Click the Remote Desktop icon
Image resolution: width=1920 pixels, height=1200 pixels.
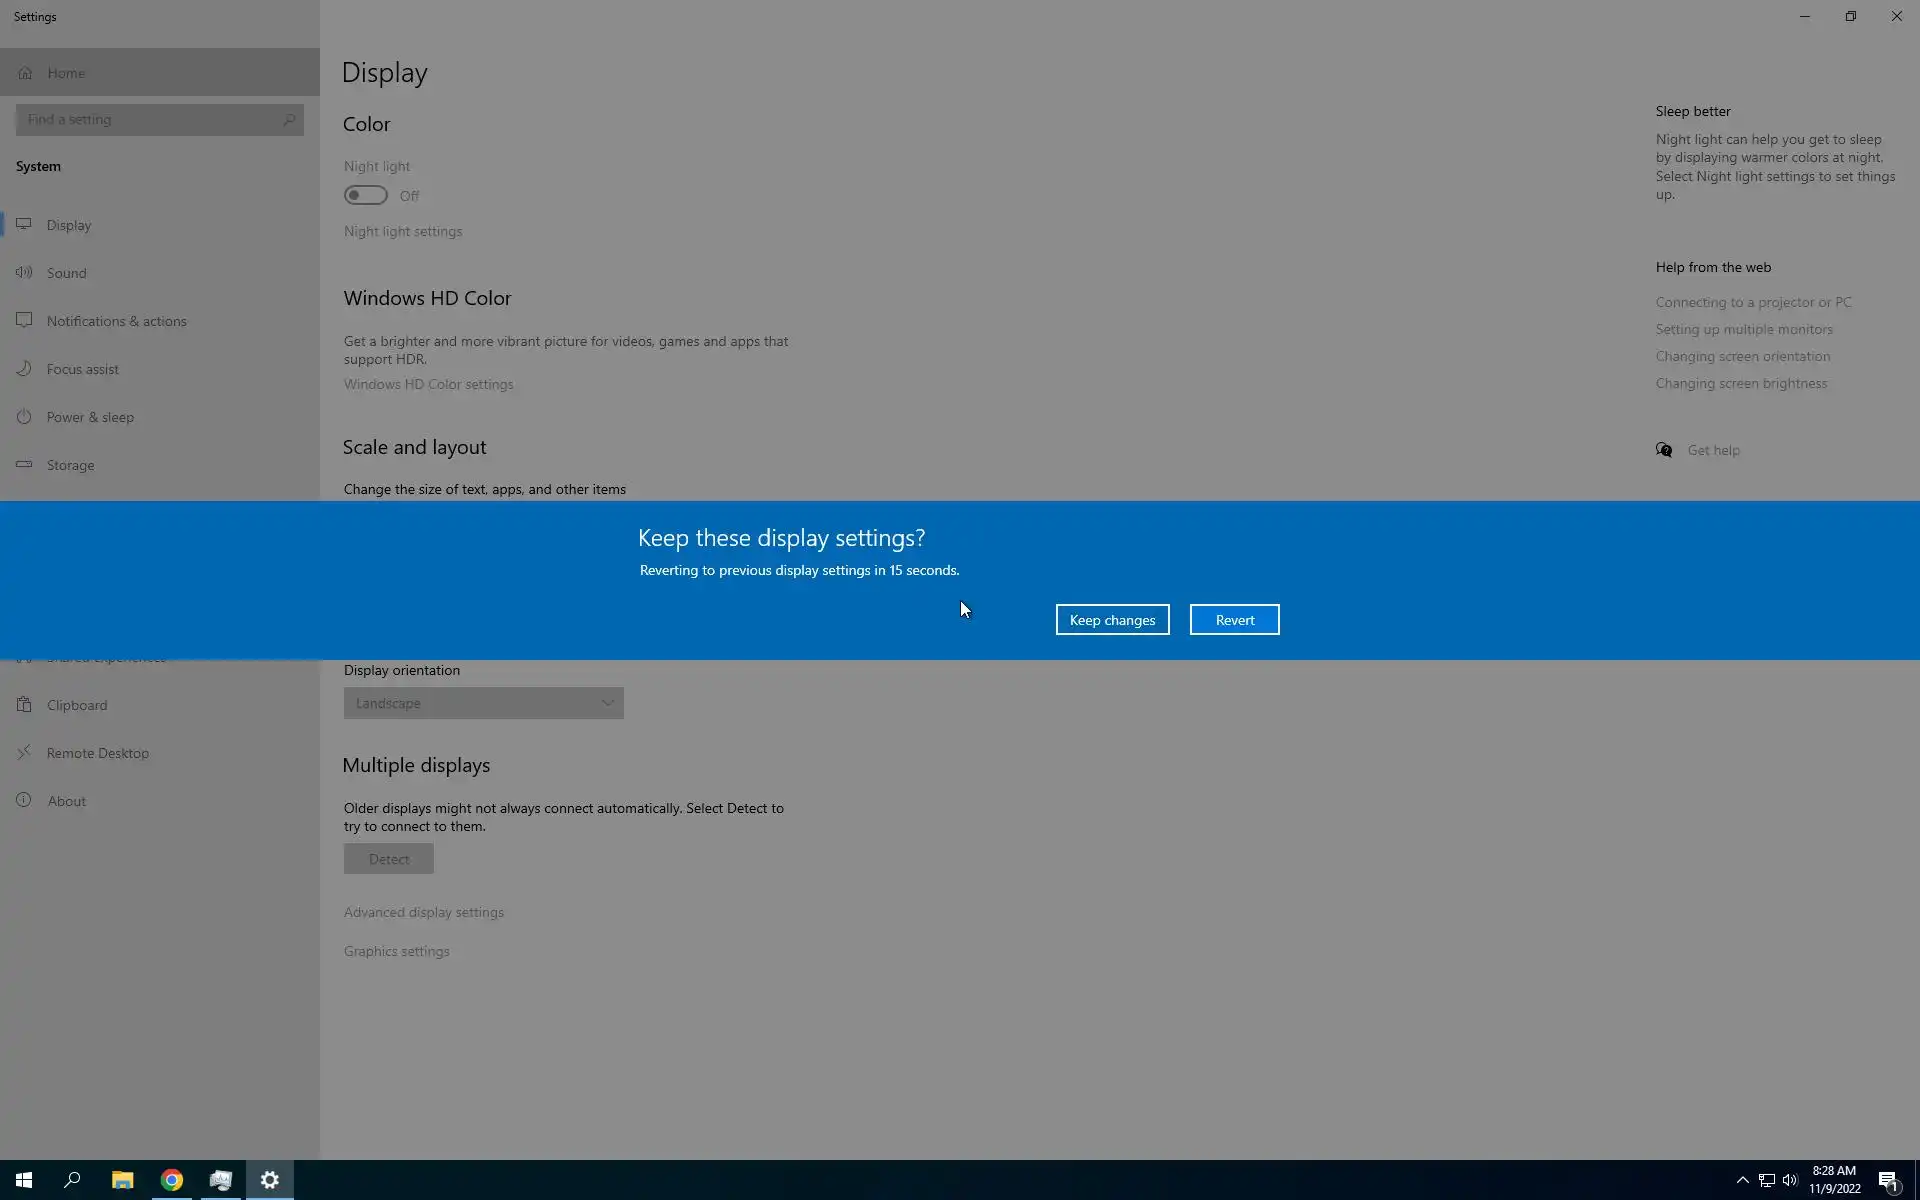click(24, 752)
